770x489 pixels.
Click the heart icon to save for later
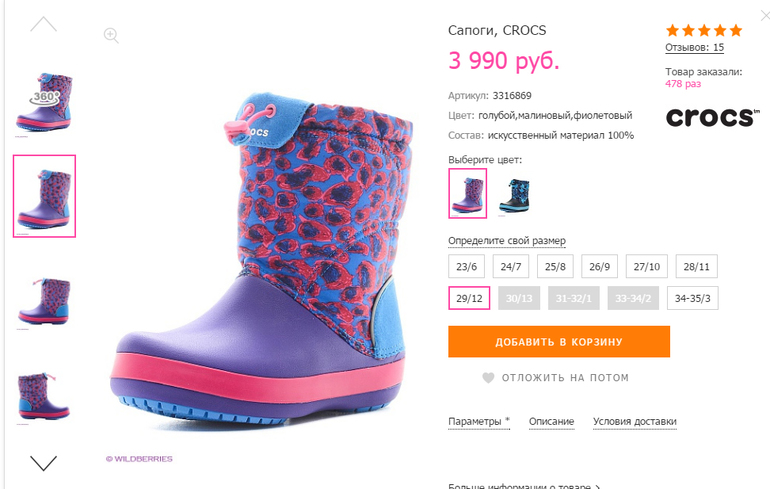pyautogui.click(x=488, y=378)
